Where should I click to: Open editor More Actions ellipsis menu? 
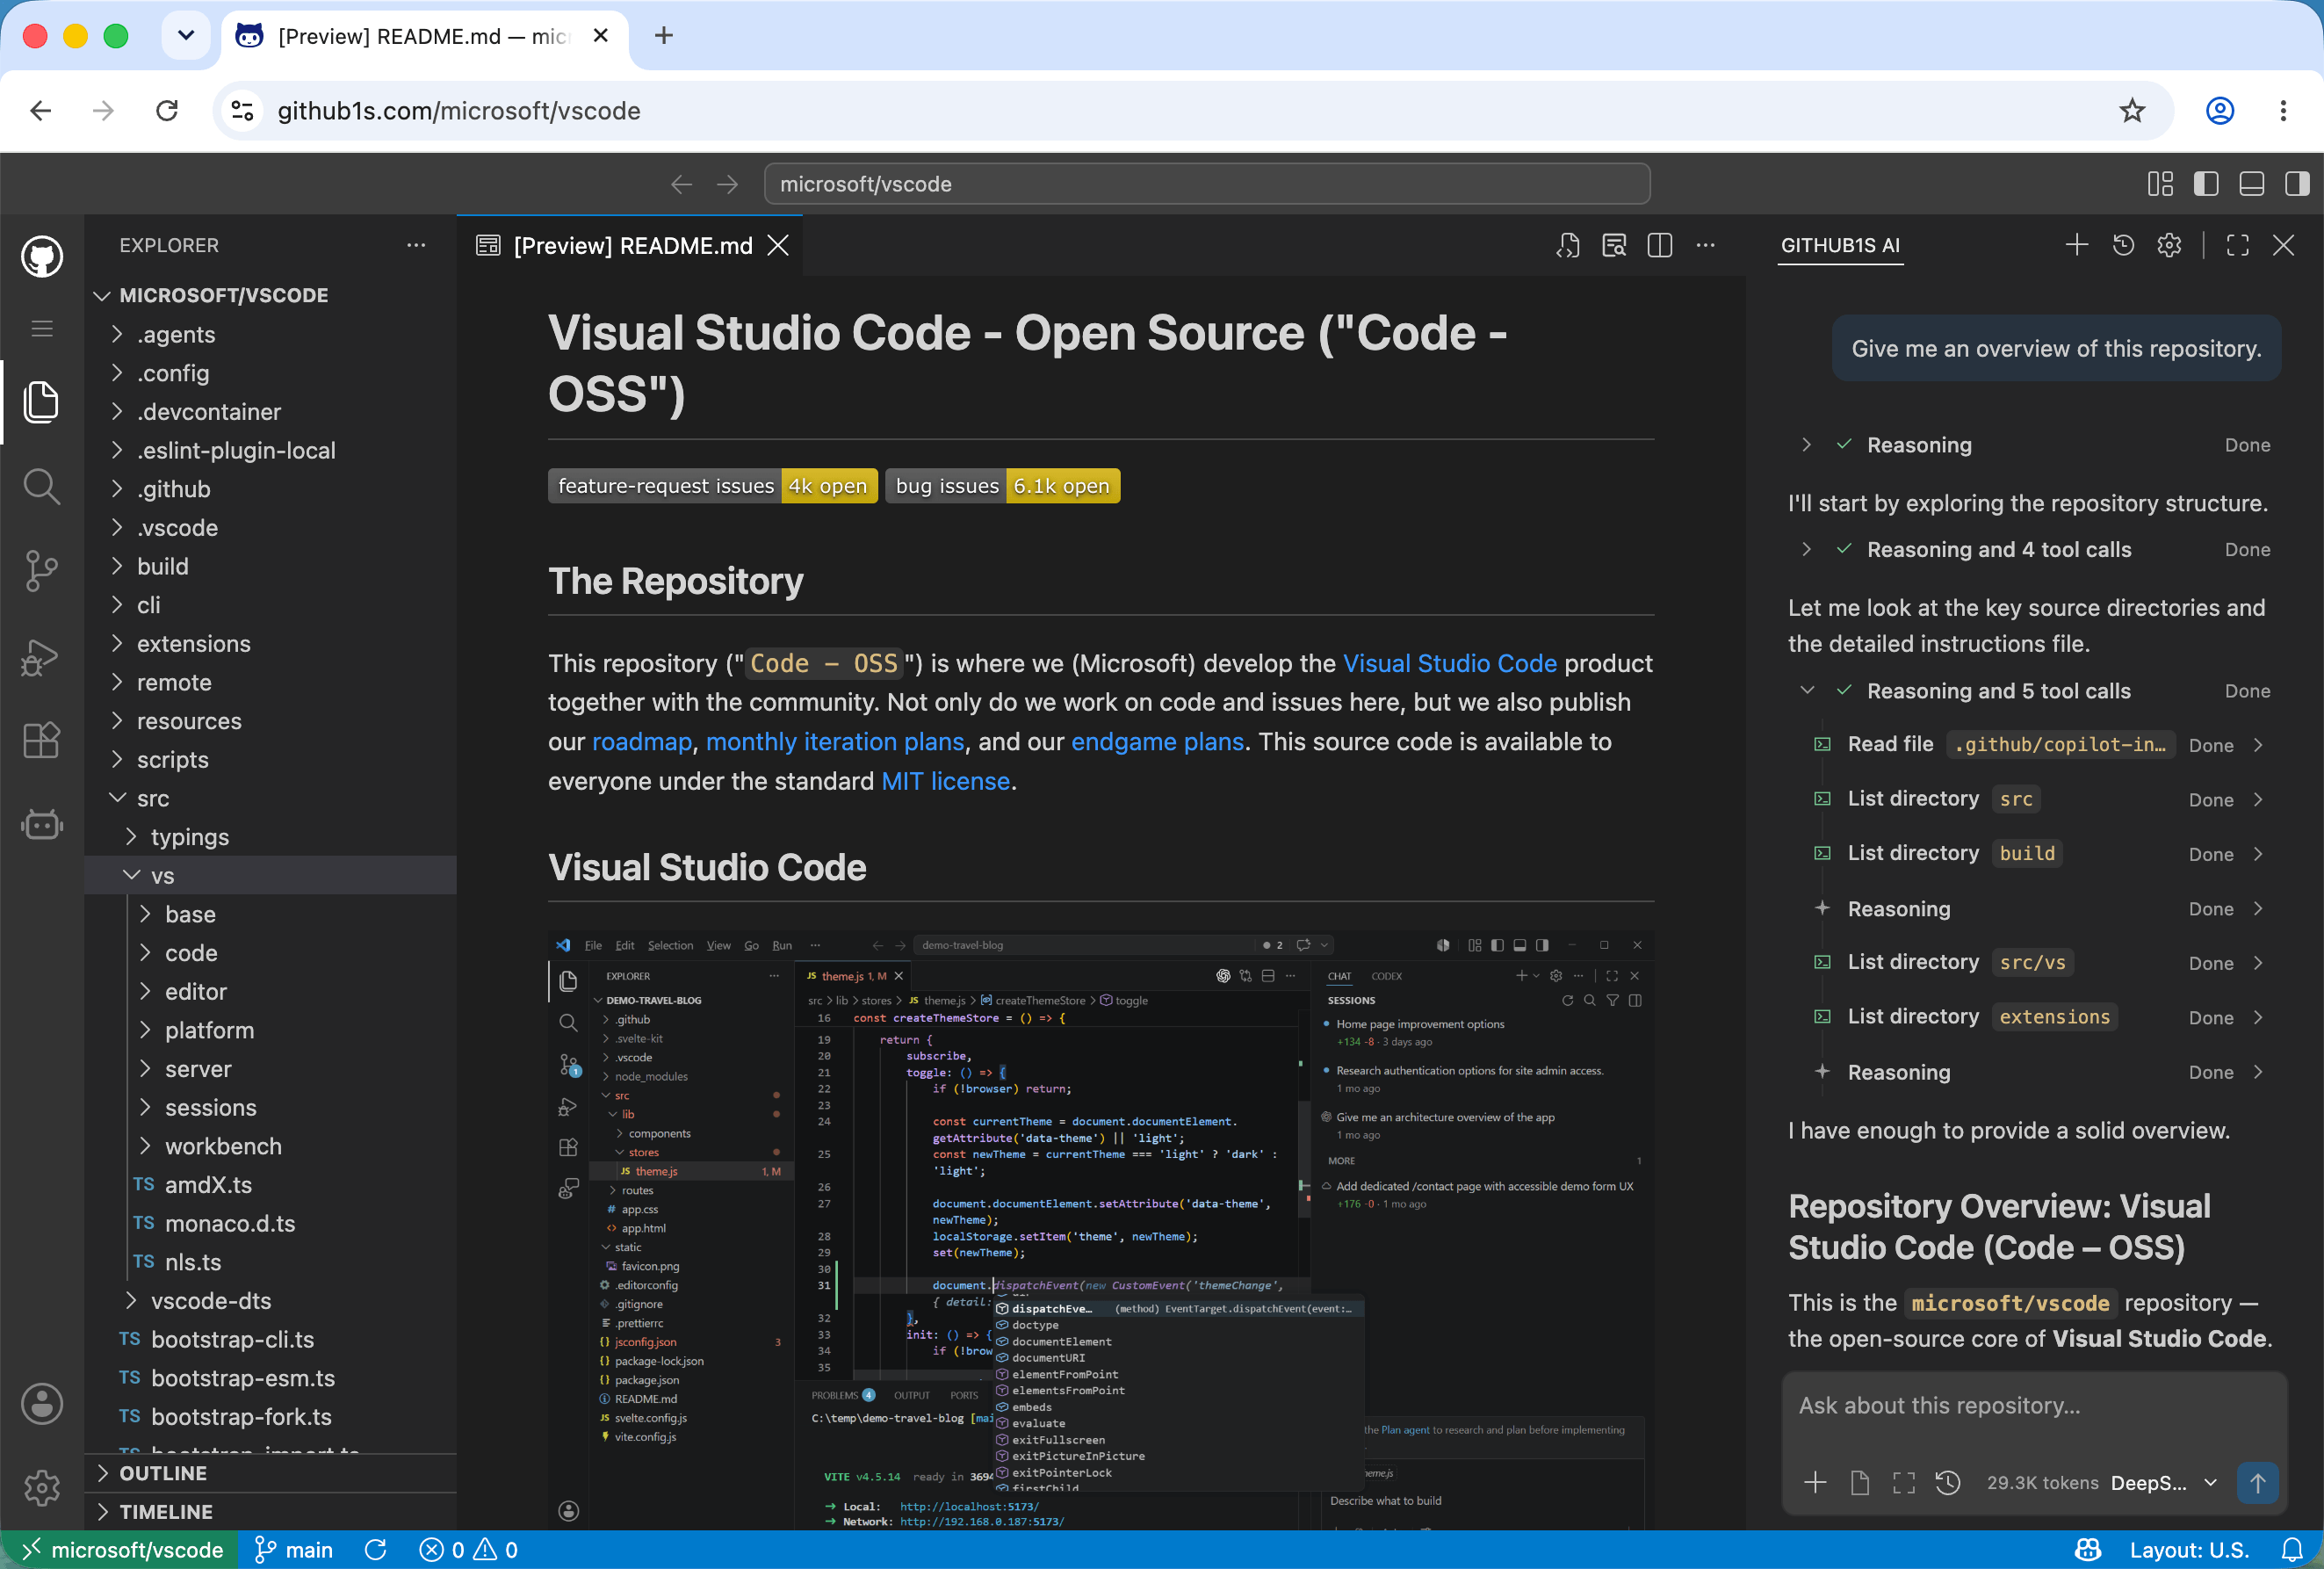click(1706, 245)
